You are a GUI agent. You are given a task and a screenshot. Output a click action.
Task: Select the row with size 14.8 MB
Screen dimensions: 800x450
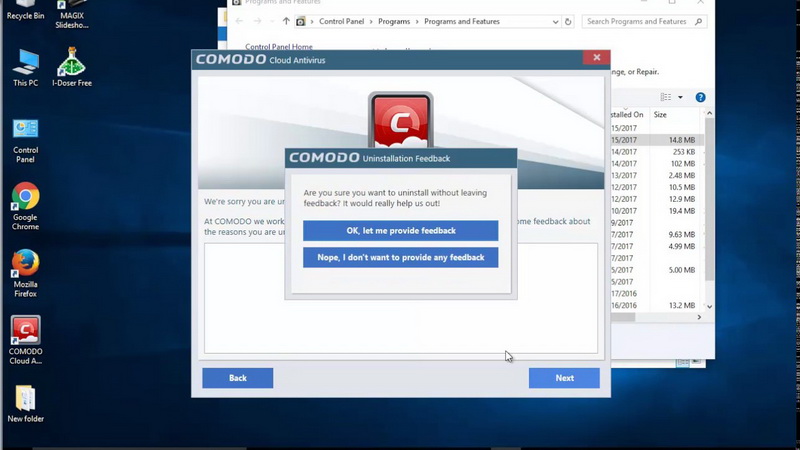pyautogui.click(x=657, y=140)
